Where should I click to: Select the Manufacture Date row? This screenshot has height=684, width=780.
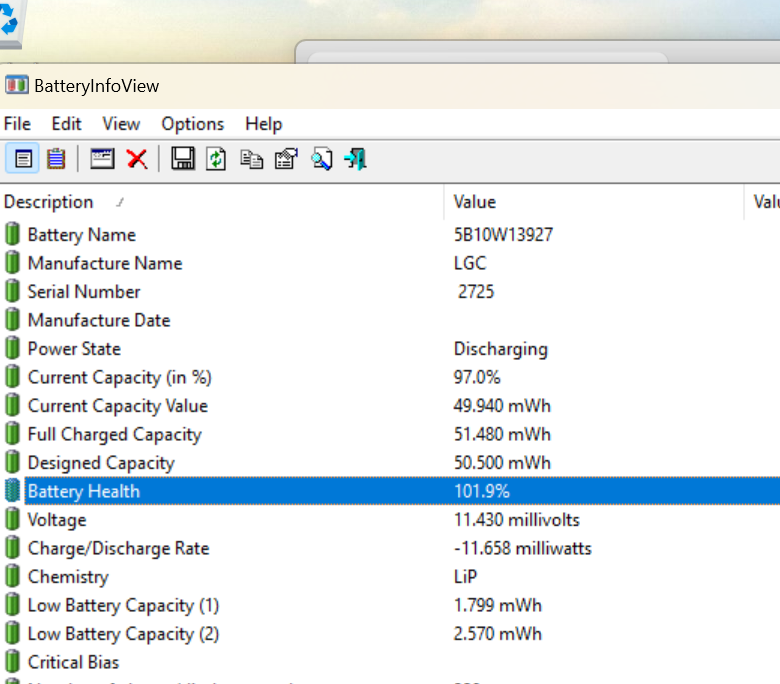click(390, 320)
